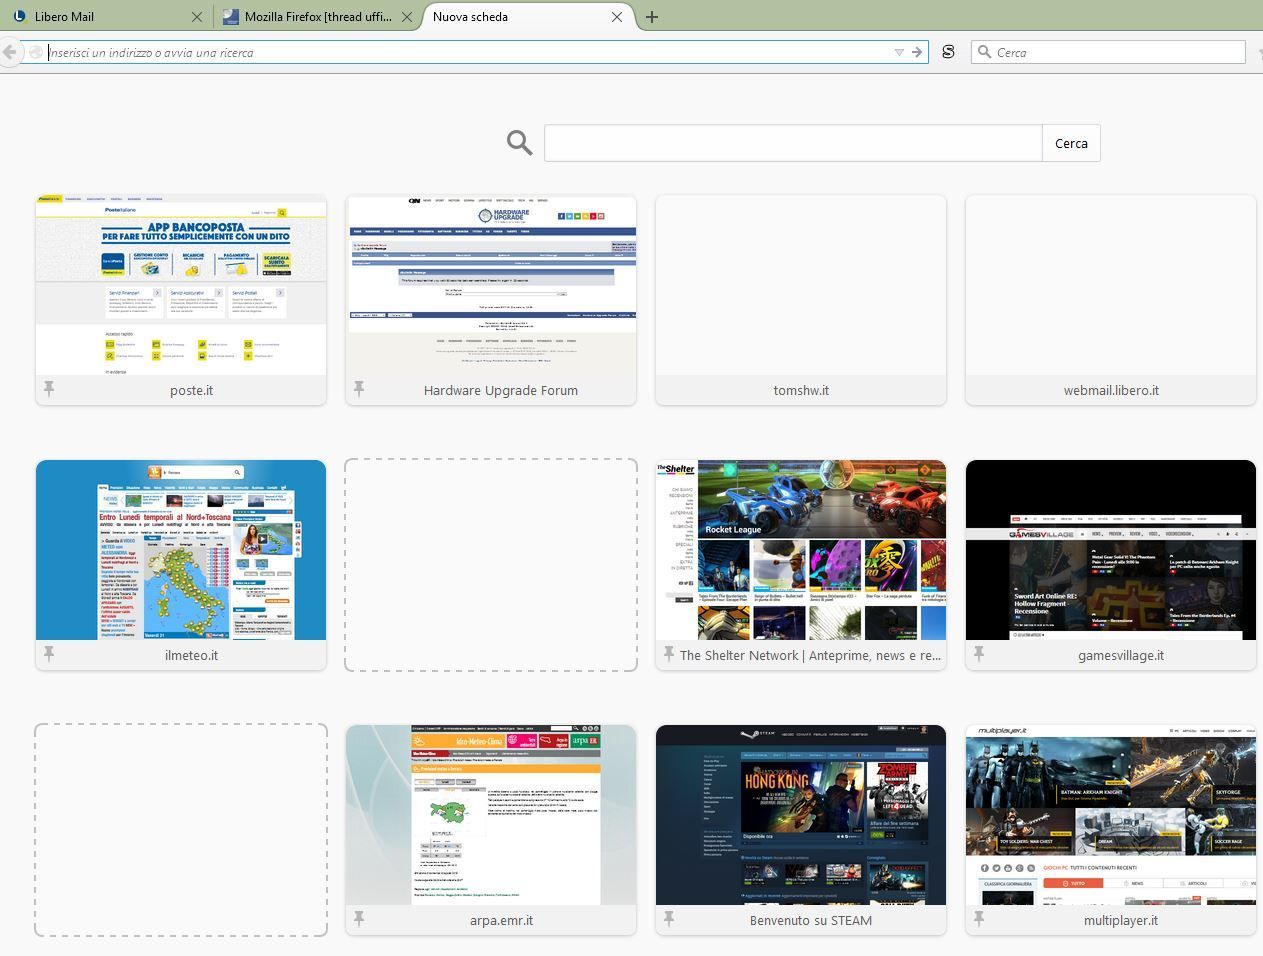
Task: Open a new tab with plus button
Action: click(652, 17)
